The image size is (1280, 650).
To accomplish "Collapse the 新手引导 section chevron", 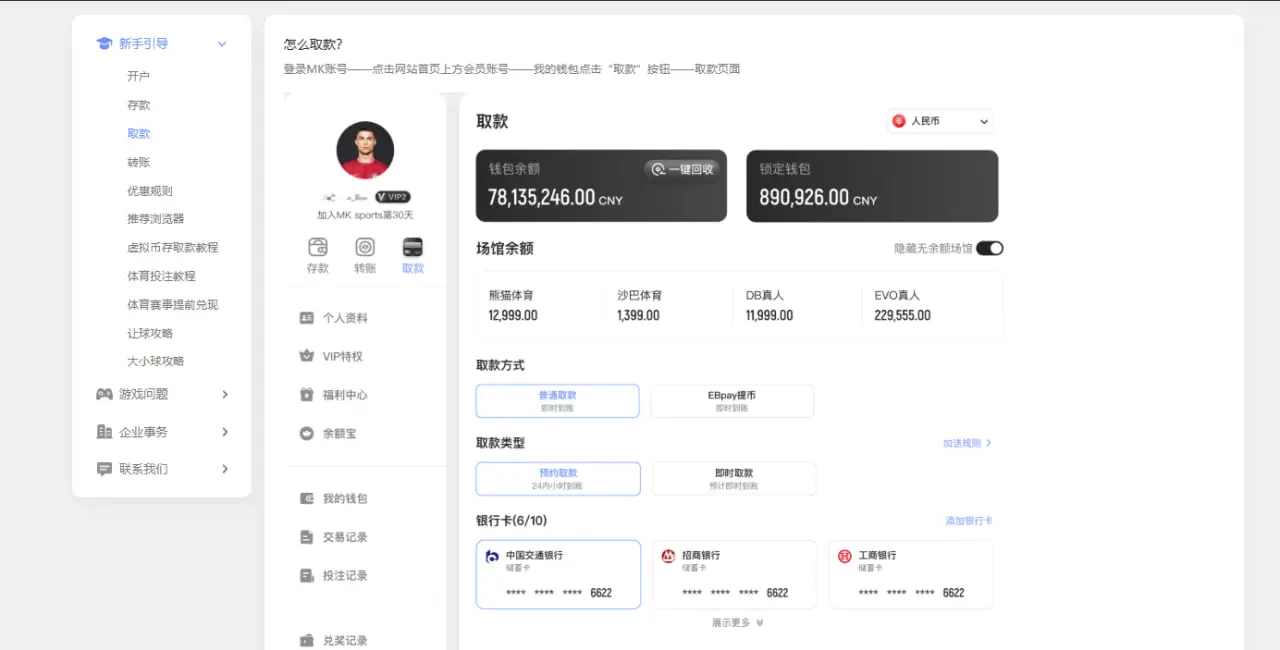I will (222, 44).
